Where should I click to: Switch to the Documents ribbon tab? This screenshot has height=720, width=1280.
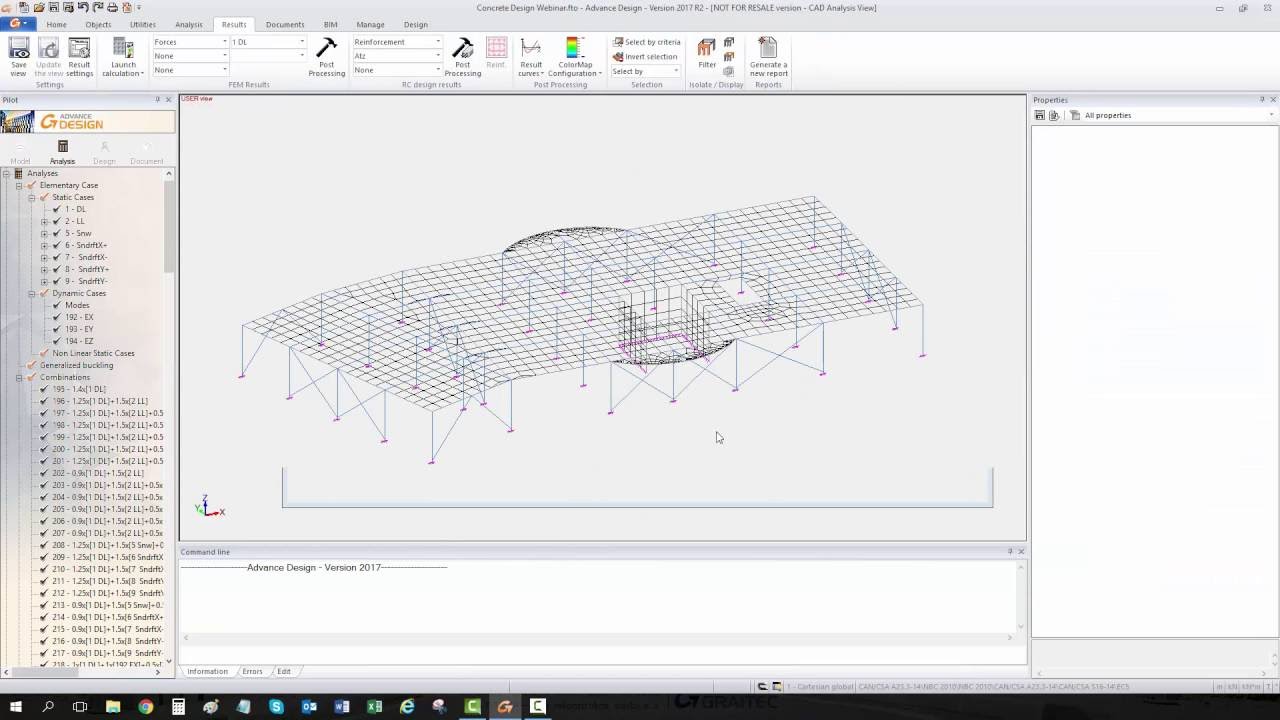[285, 24]
